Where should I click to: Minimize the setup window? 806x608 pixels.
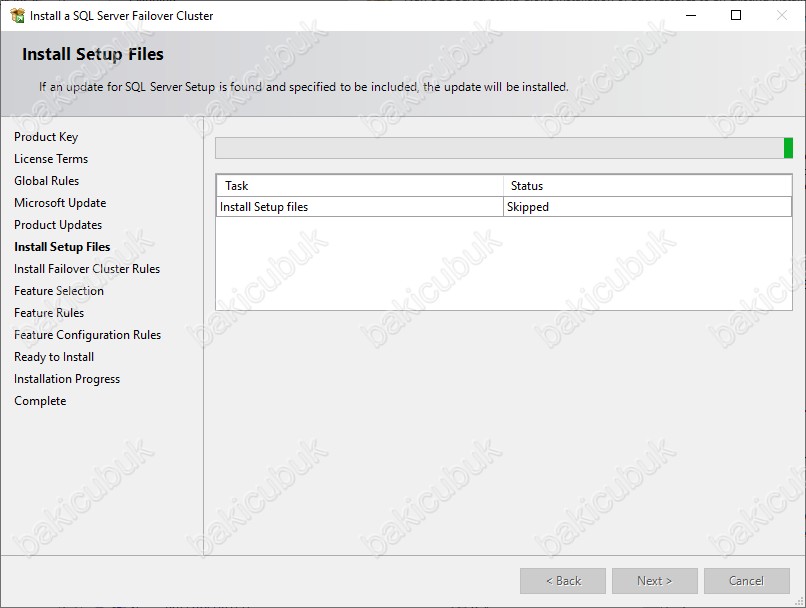click(x=691, y=15)
